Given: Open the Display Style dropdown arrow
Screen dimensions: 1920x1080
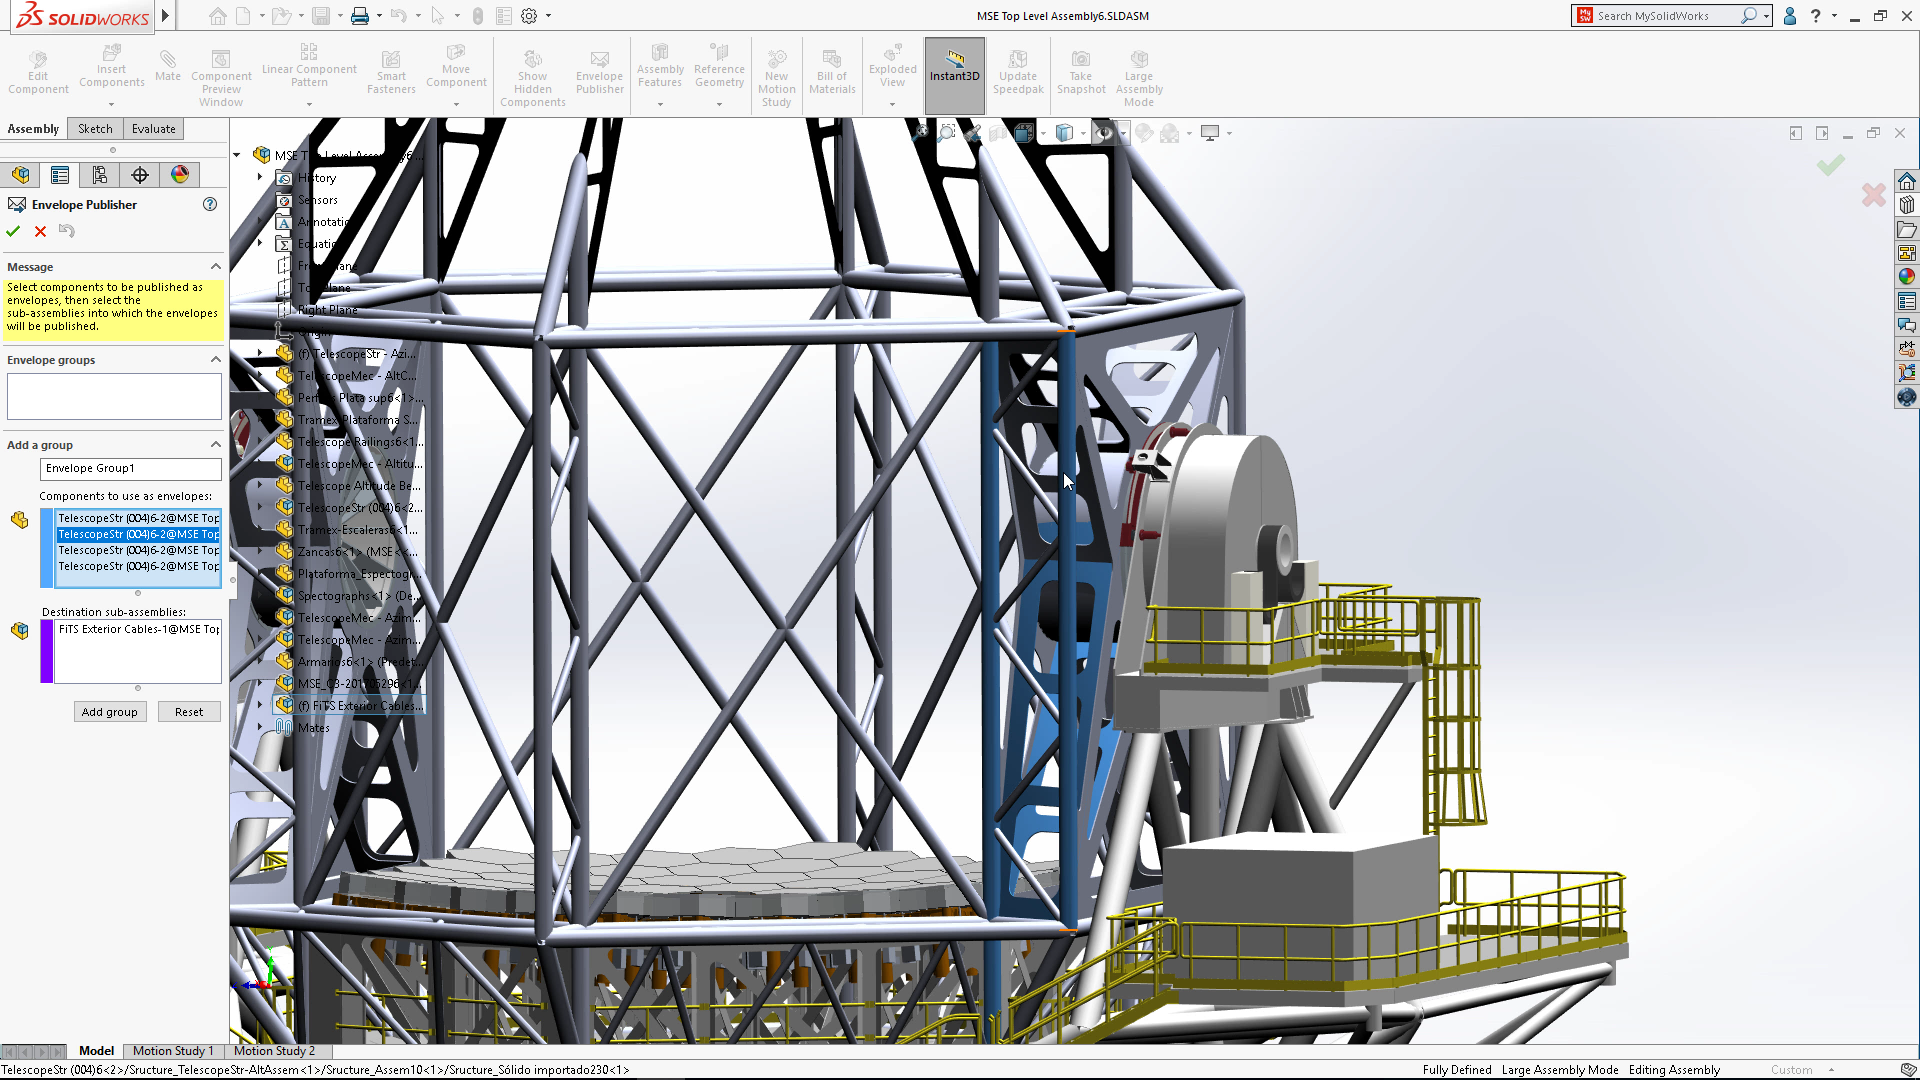Looking at the screenshot, I should (1084, 133).
